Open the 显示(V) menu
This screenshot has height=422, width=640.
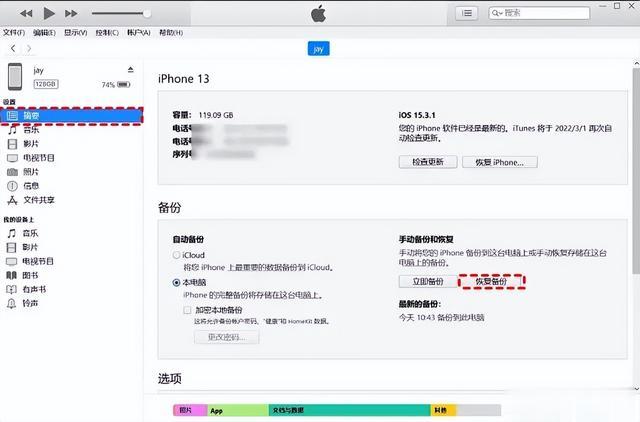coord(76,33)
